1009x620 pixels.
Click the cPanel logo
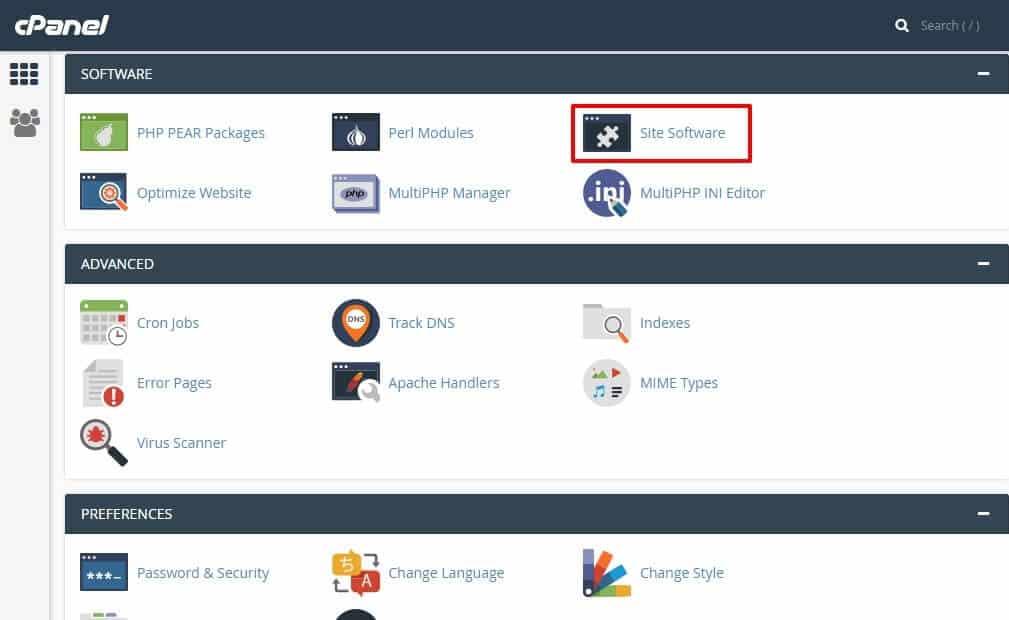[62, 25]
